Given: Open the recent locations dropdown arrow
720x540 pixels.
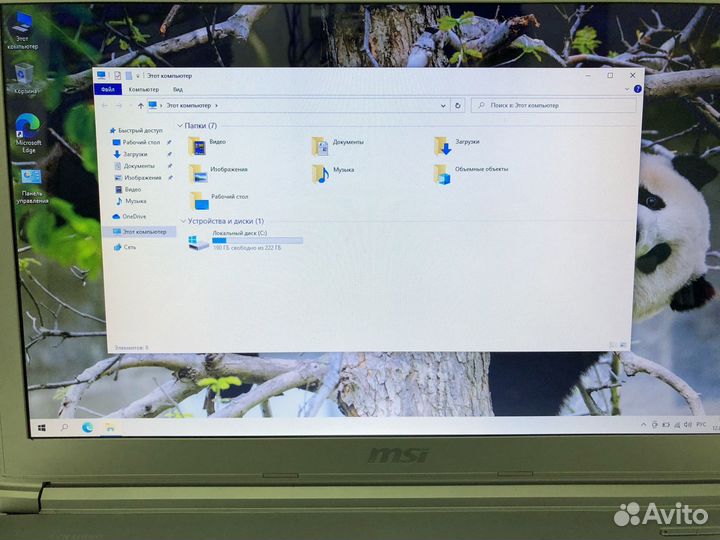Looking at the screenshot, I should click(130, 106).
